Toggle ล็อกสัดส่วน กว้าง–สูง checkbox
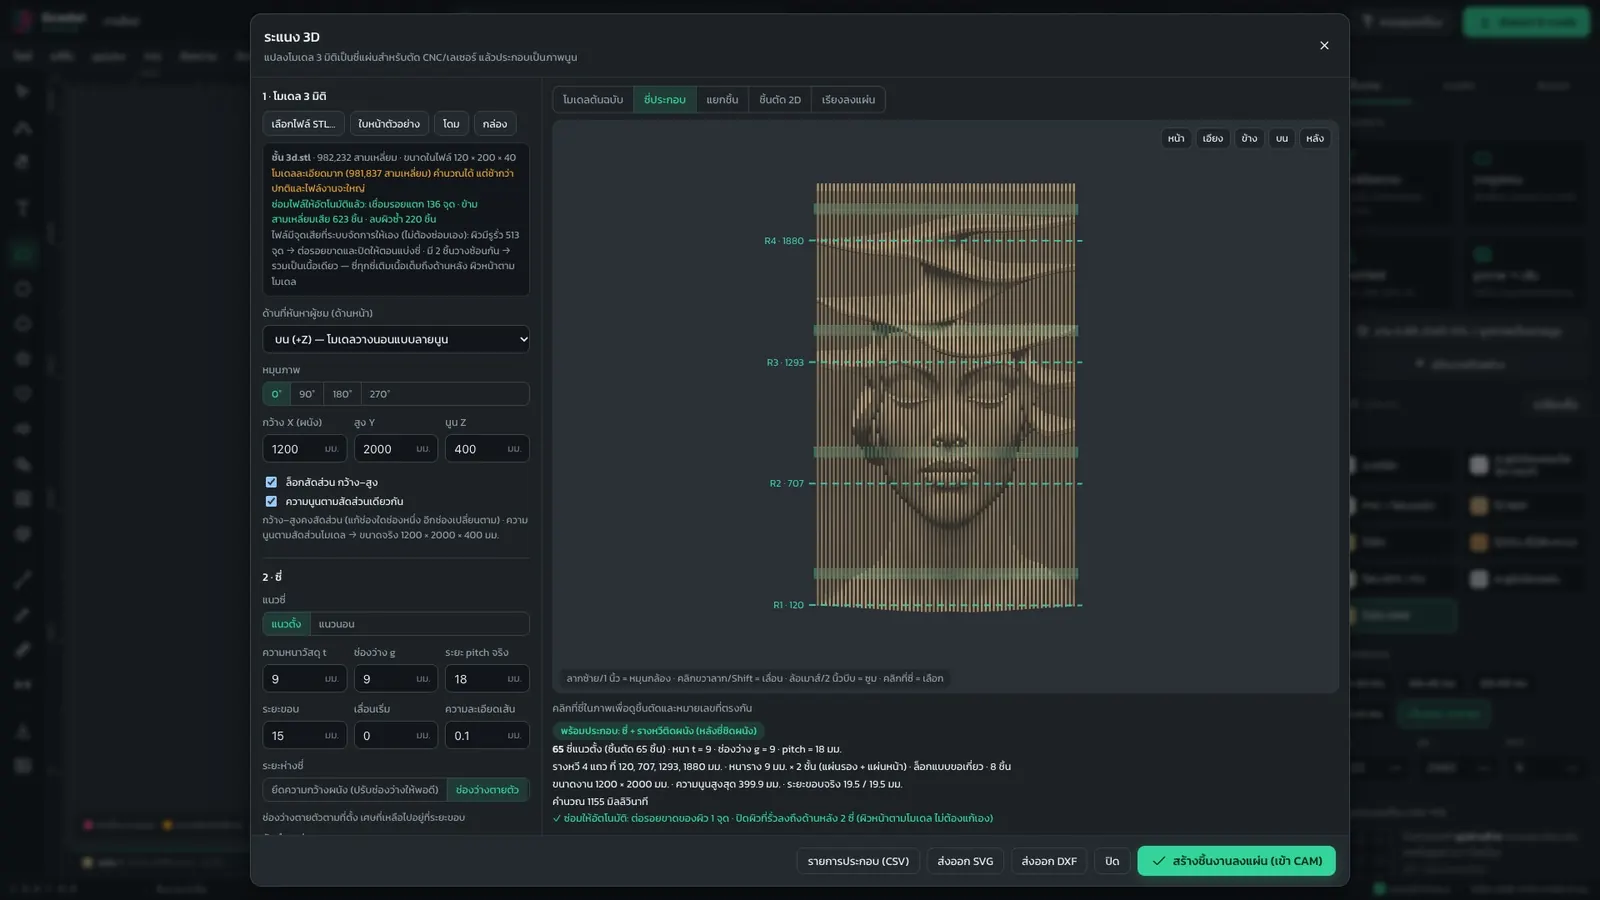1600x900 pixels. (271, 482)
